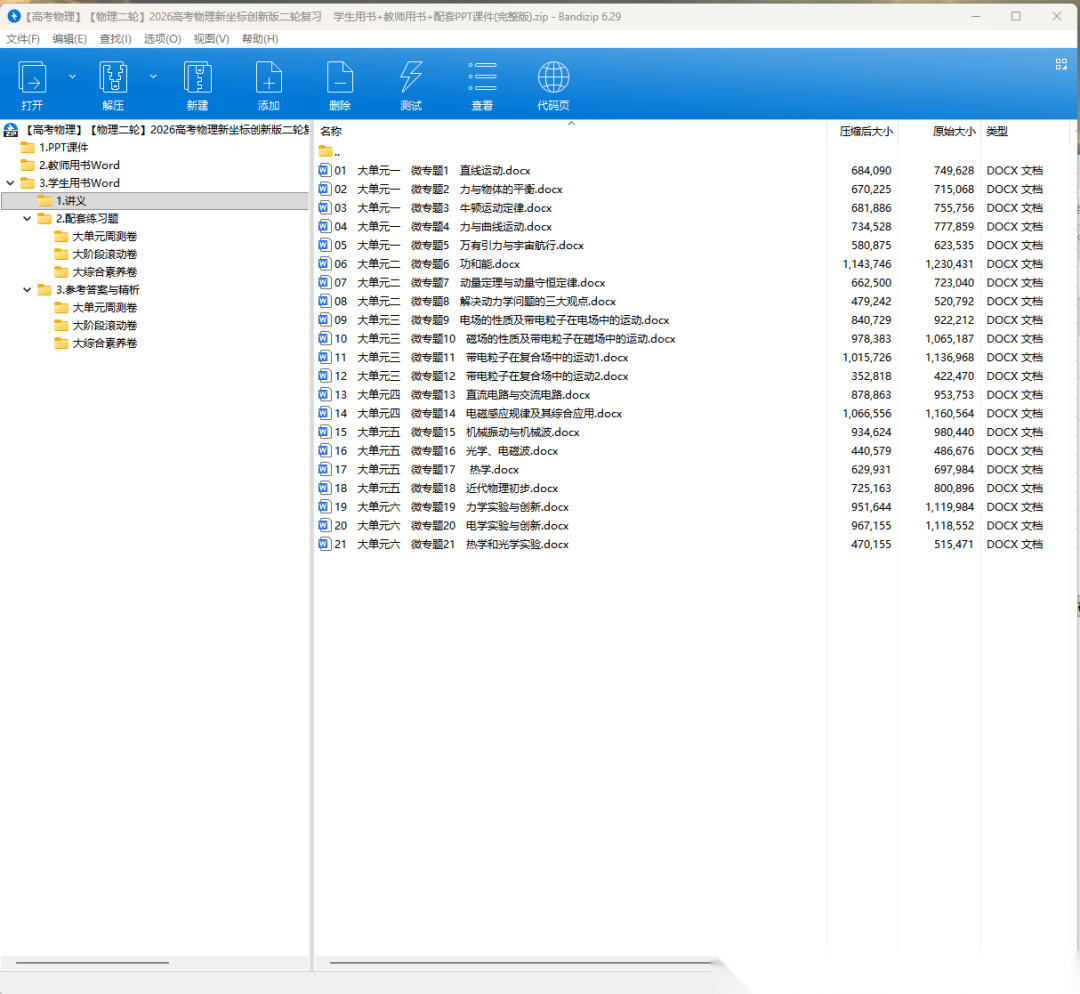Click the 测试 (Test archive) icon
The height and width of the screenshot is (994, 1080).
[411, 78]
